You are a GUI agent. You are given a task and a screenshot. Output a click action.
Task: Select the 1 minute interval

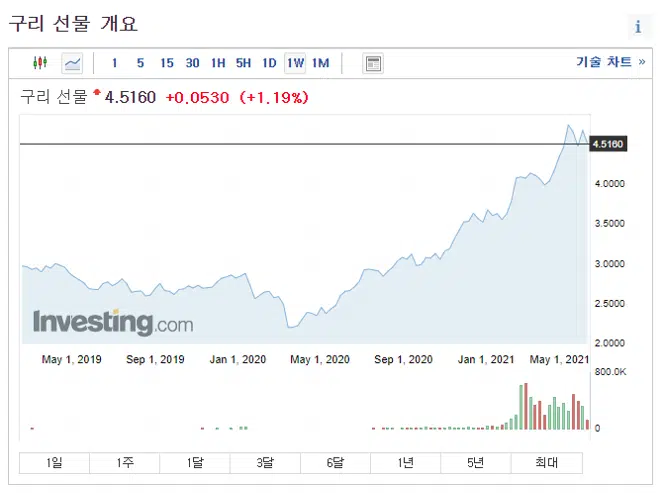coord(114,63)
